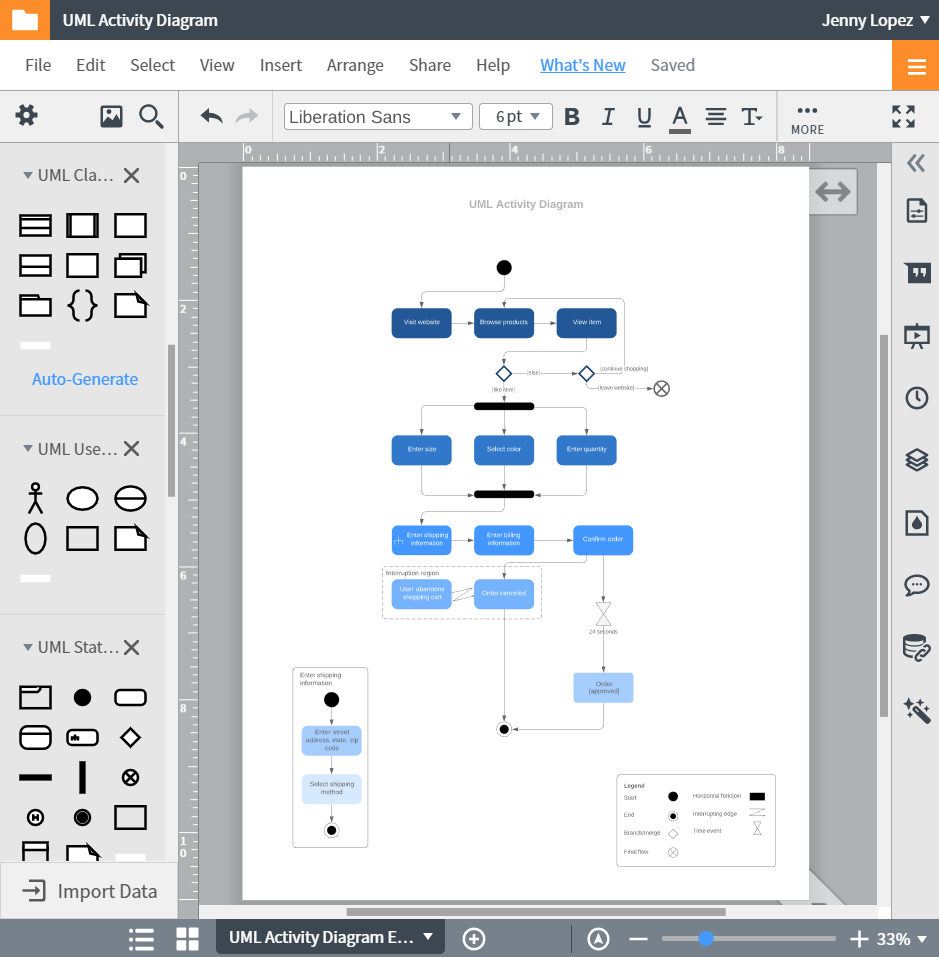Click the zoom slider handle
939x957 pixels.
point(706,938)
